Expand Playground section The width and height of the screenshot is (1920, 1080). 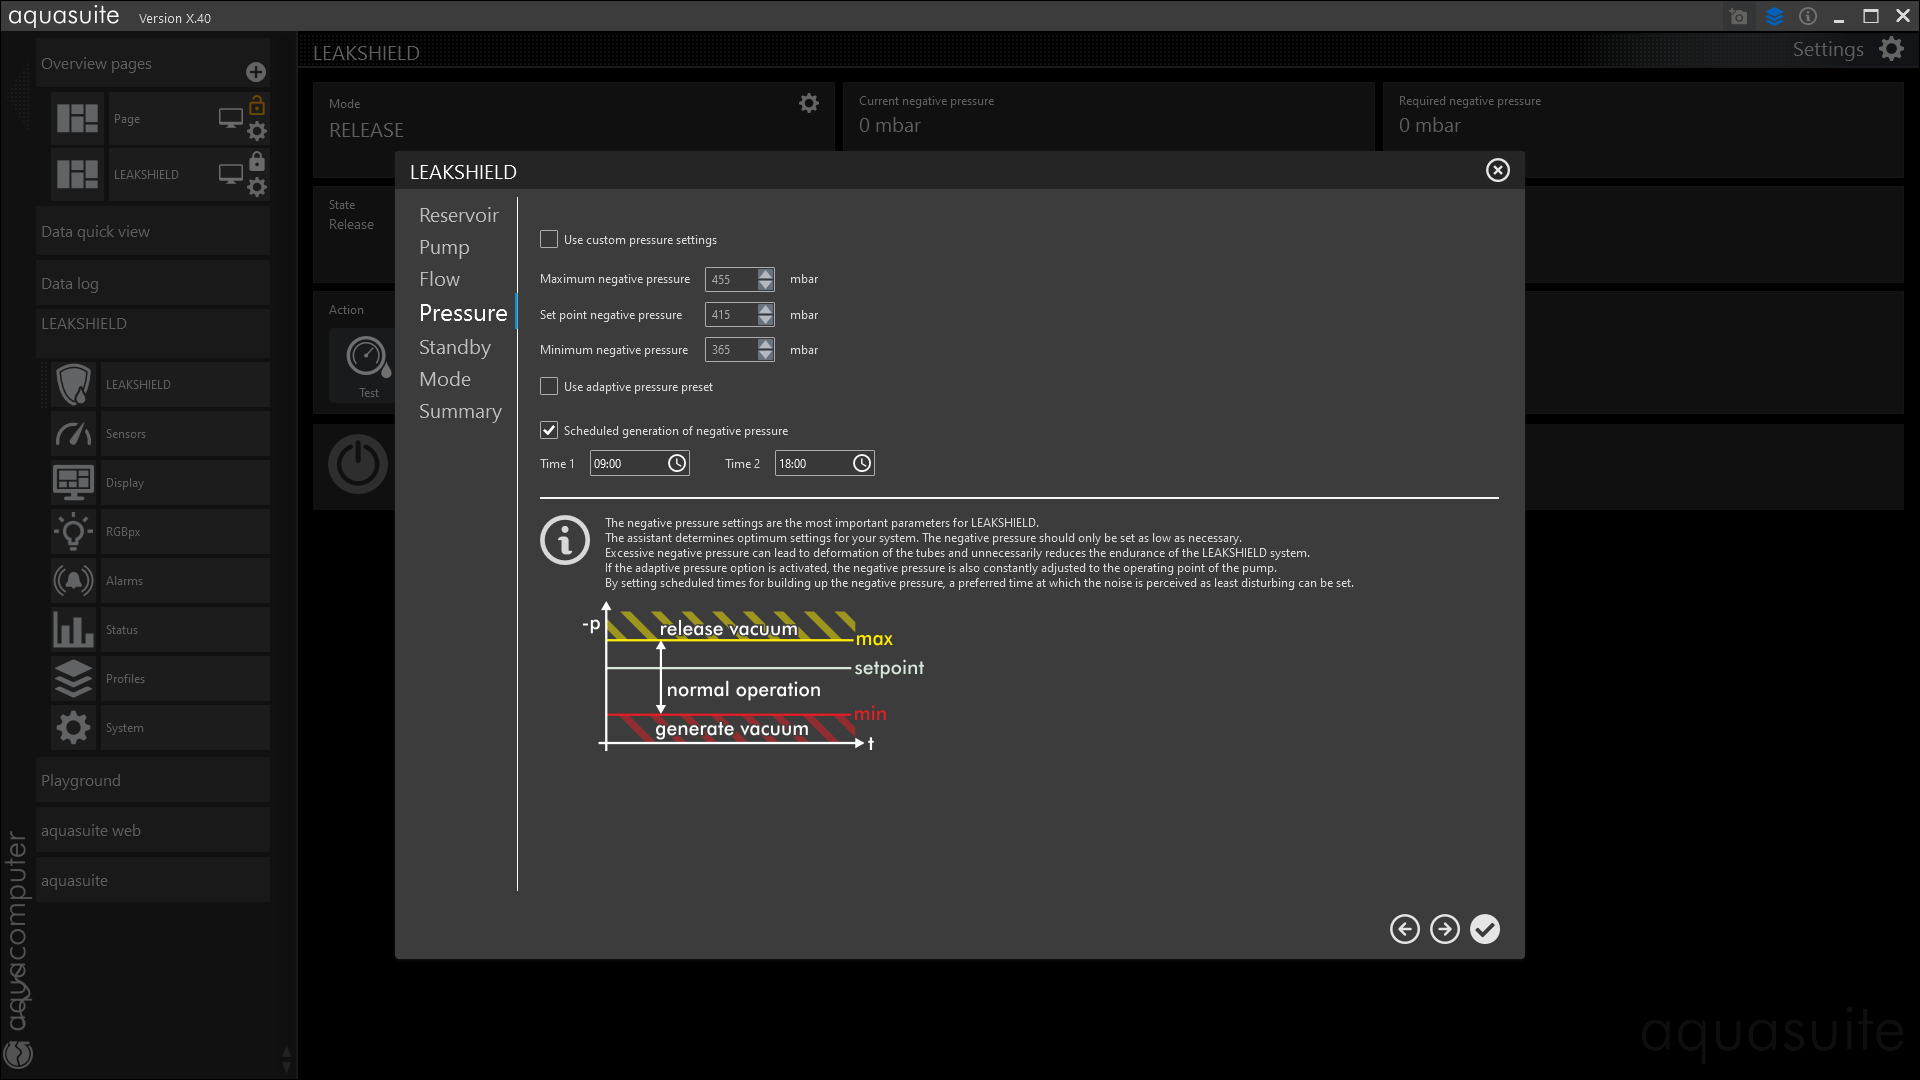152,780
